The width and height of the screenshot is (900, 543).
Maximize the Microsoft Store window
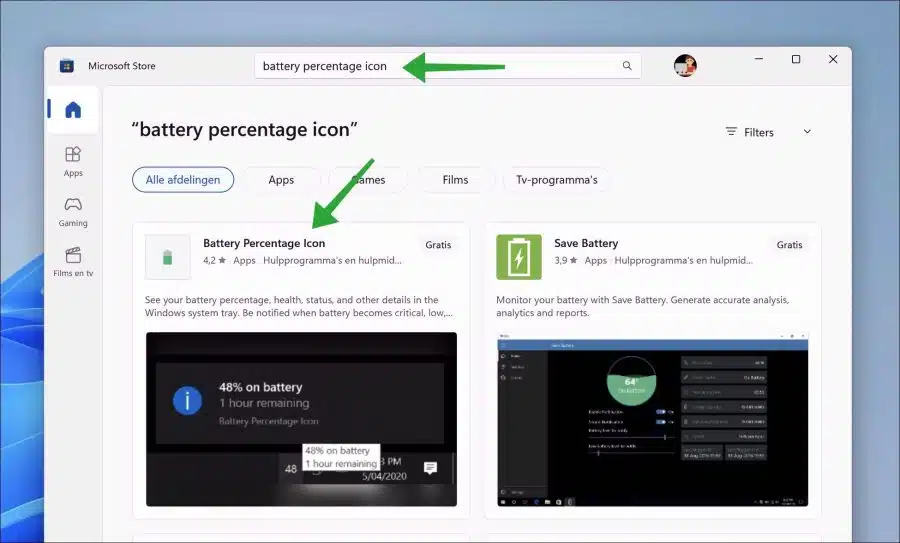point(796,59)
